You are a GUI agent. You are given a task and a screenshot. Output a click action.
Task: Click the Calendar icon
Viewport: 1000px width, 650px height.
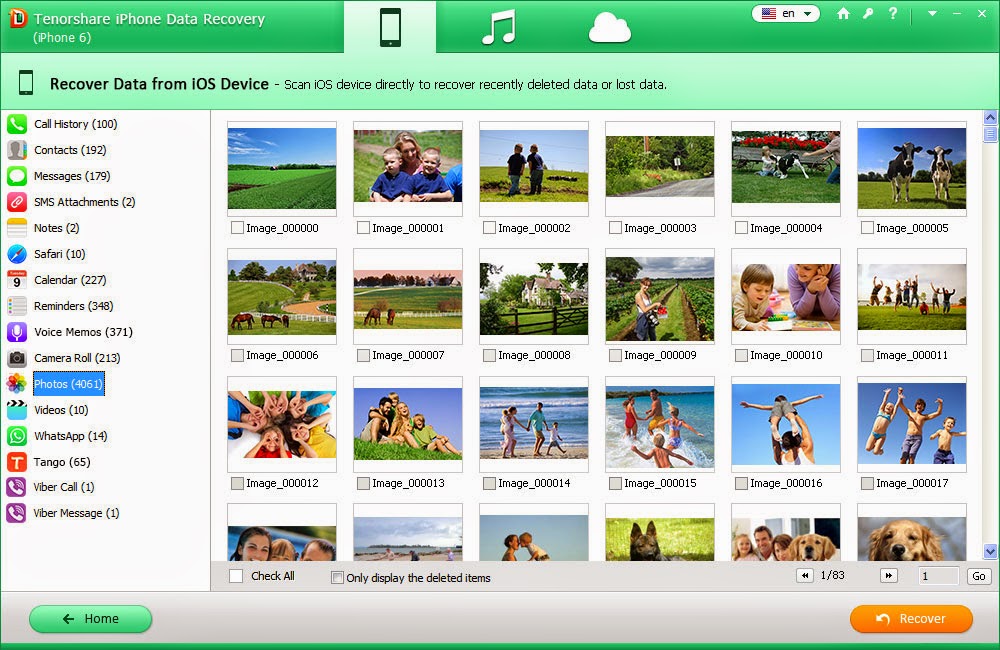point(17,280)
